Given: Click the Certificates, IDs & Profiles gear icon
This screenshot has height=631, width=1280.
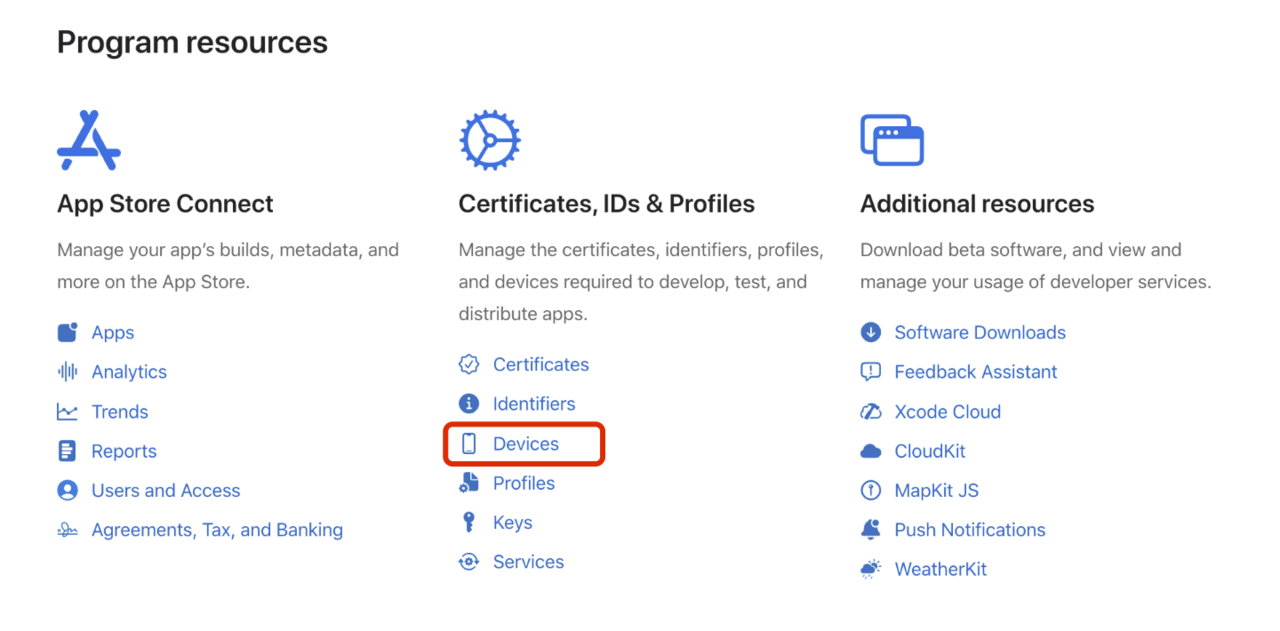Looking at the screenshot, I should point(490,140).
